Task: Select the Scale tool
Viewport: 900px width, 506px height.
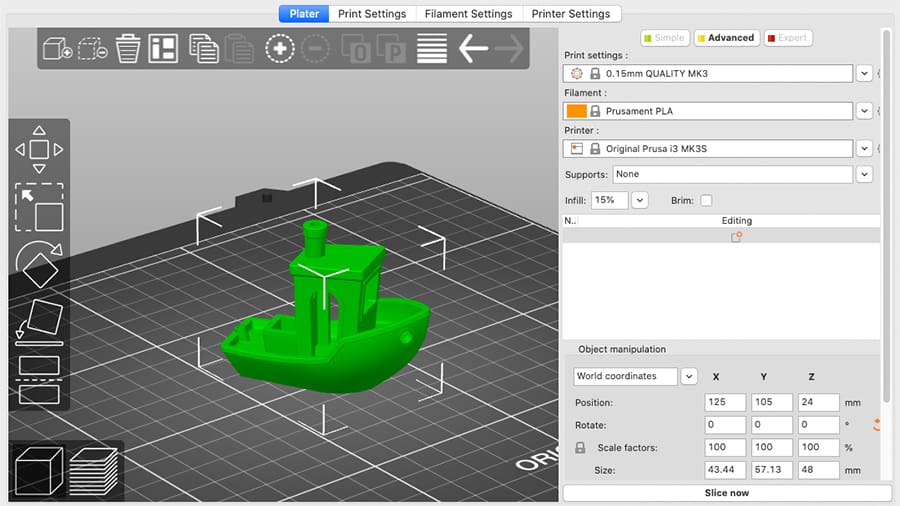Action: coord(39,207)
